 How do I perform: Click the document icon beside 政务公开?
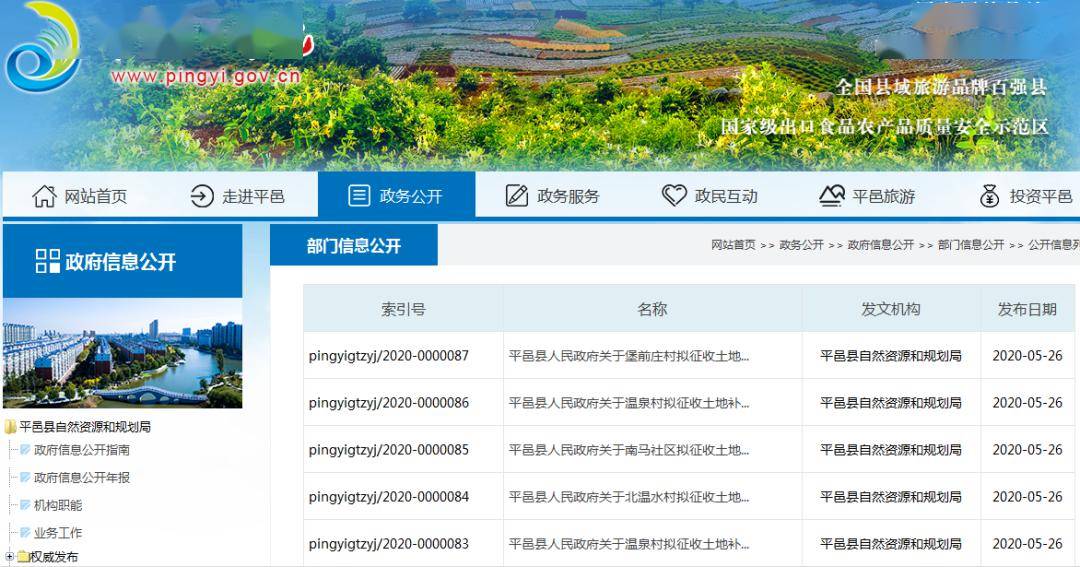(x=359, y=196)
